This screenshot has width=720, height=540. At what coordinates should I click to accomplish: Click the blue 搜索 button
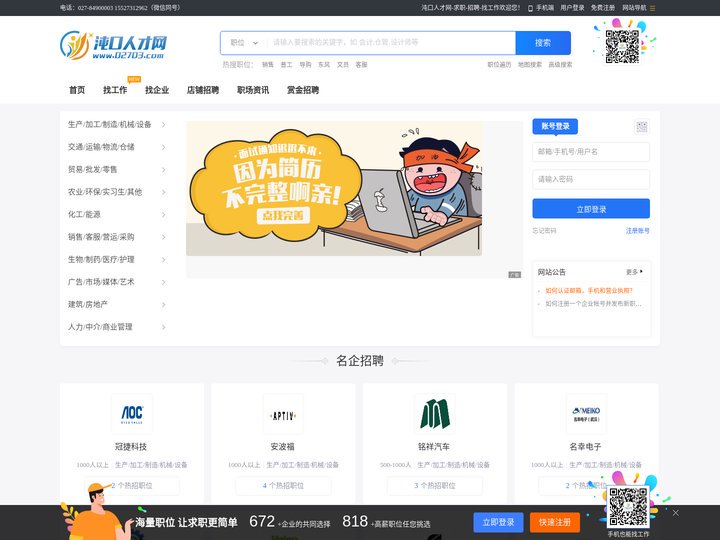543,43
